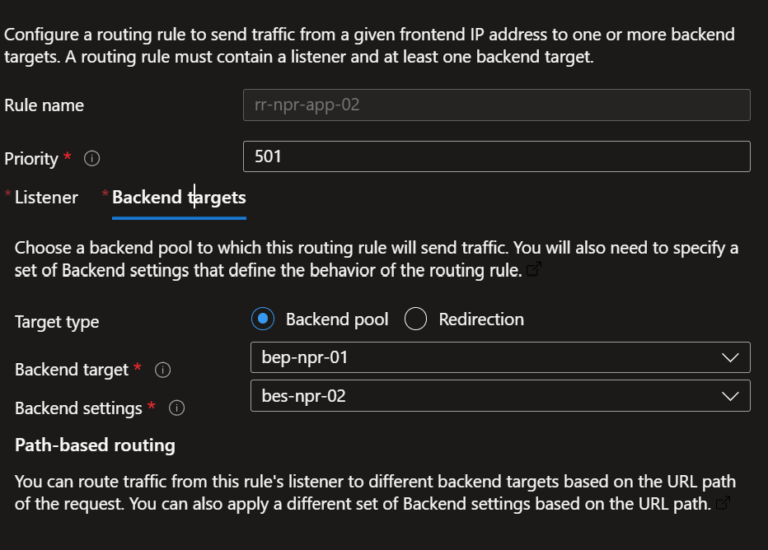768x550 pixels.
Task: Click the Backend target info icon
Action: coord(163,370)
